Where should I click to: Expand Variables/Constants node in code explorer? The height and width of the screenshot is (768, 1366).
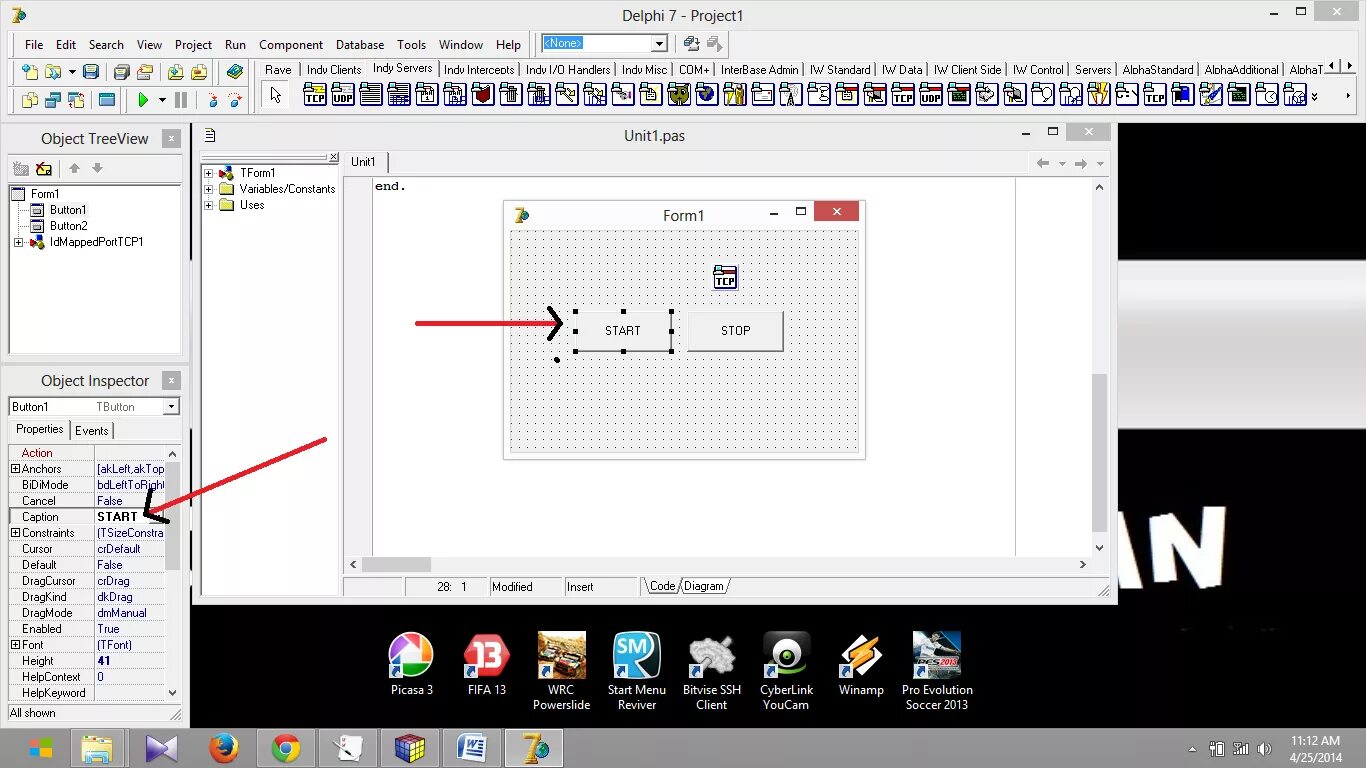point(209,189)
